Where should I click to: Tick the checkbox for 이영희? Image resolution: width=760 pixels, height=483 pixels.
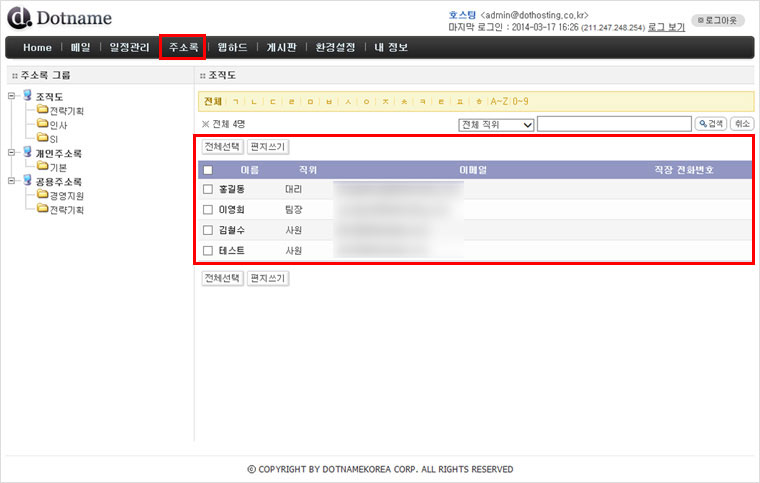208,210
